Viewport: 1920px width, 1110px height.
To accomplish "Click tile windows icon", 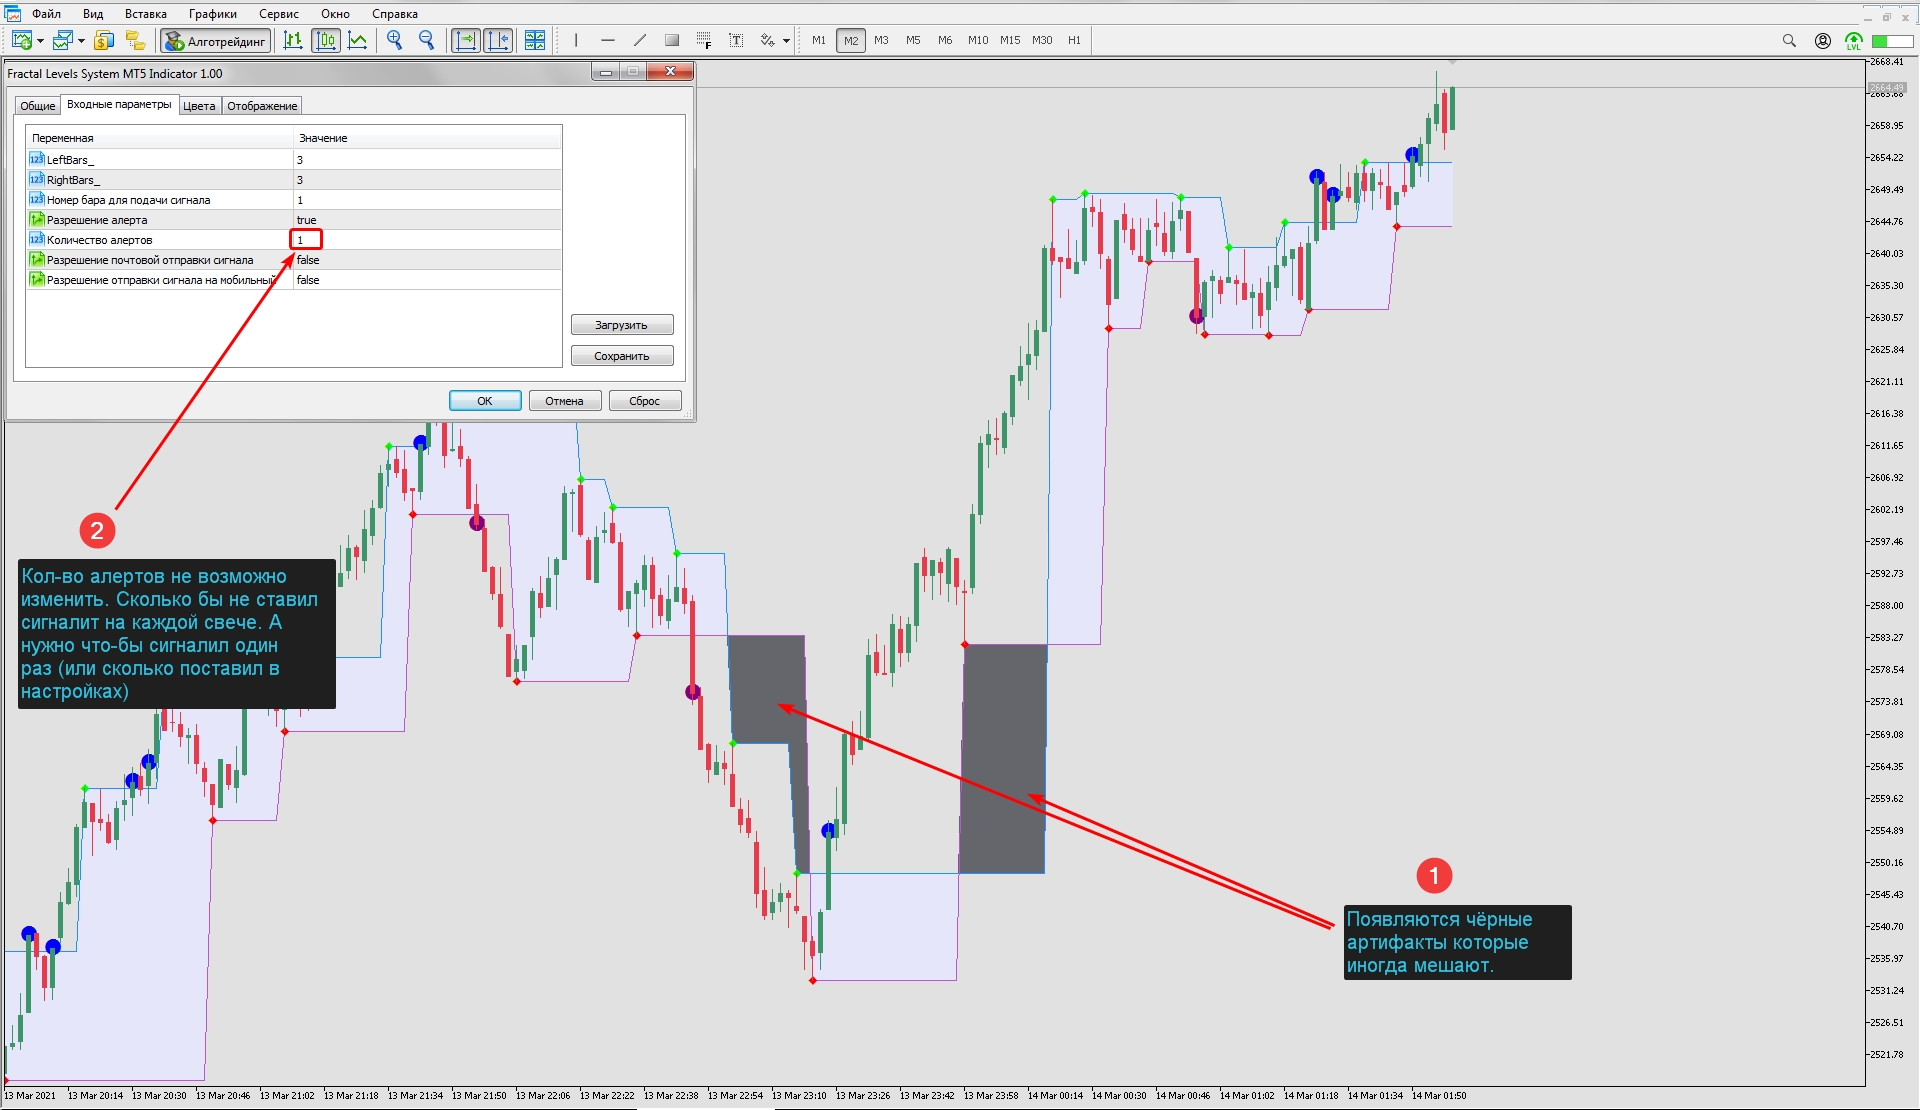I will click(x=535, y=41).
